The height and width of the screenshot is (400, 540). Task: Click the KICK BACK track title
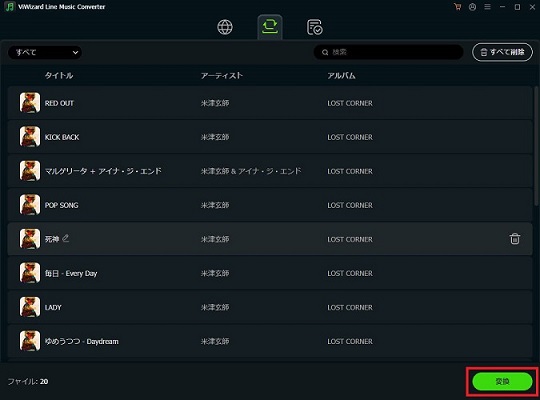tap(62, 137)
